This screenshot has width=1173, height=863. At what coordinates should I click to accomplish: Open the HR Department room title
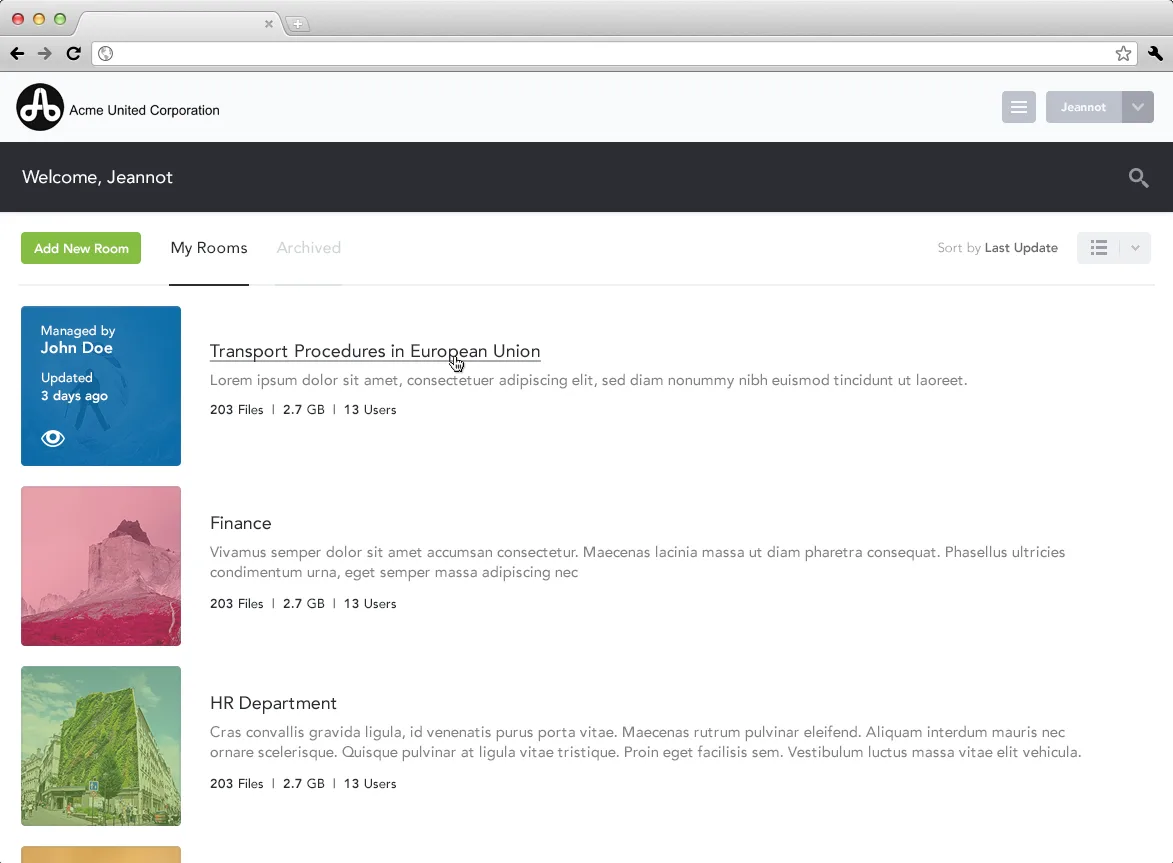(273, 703)
